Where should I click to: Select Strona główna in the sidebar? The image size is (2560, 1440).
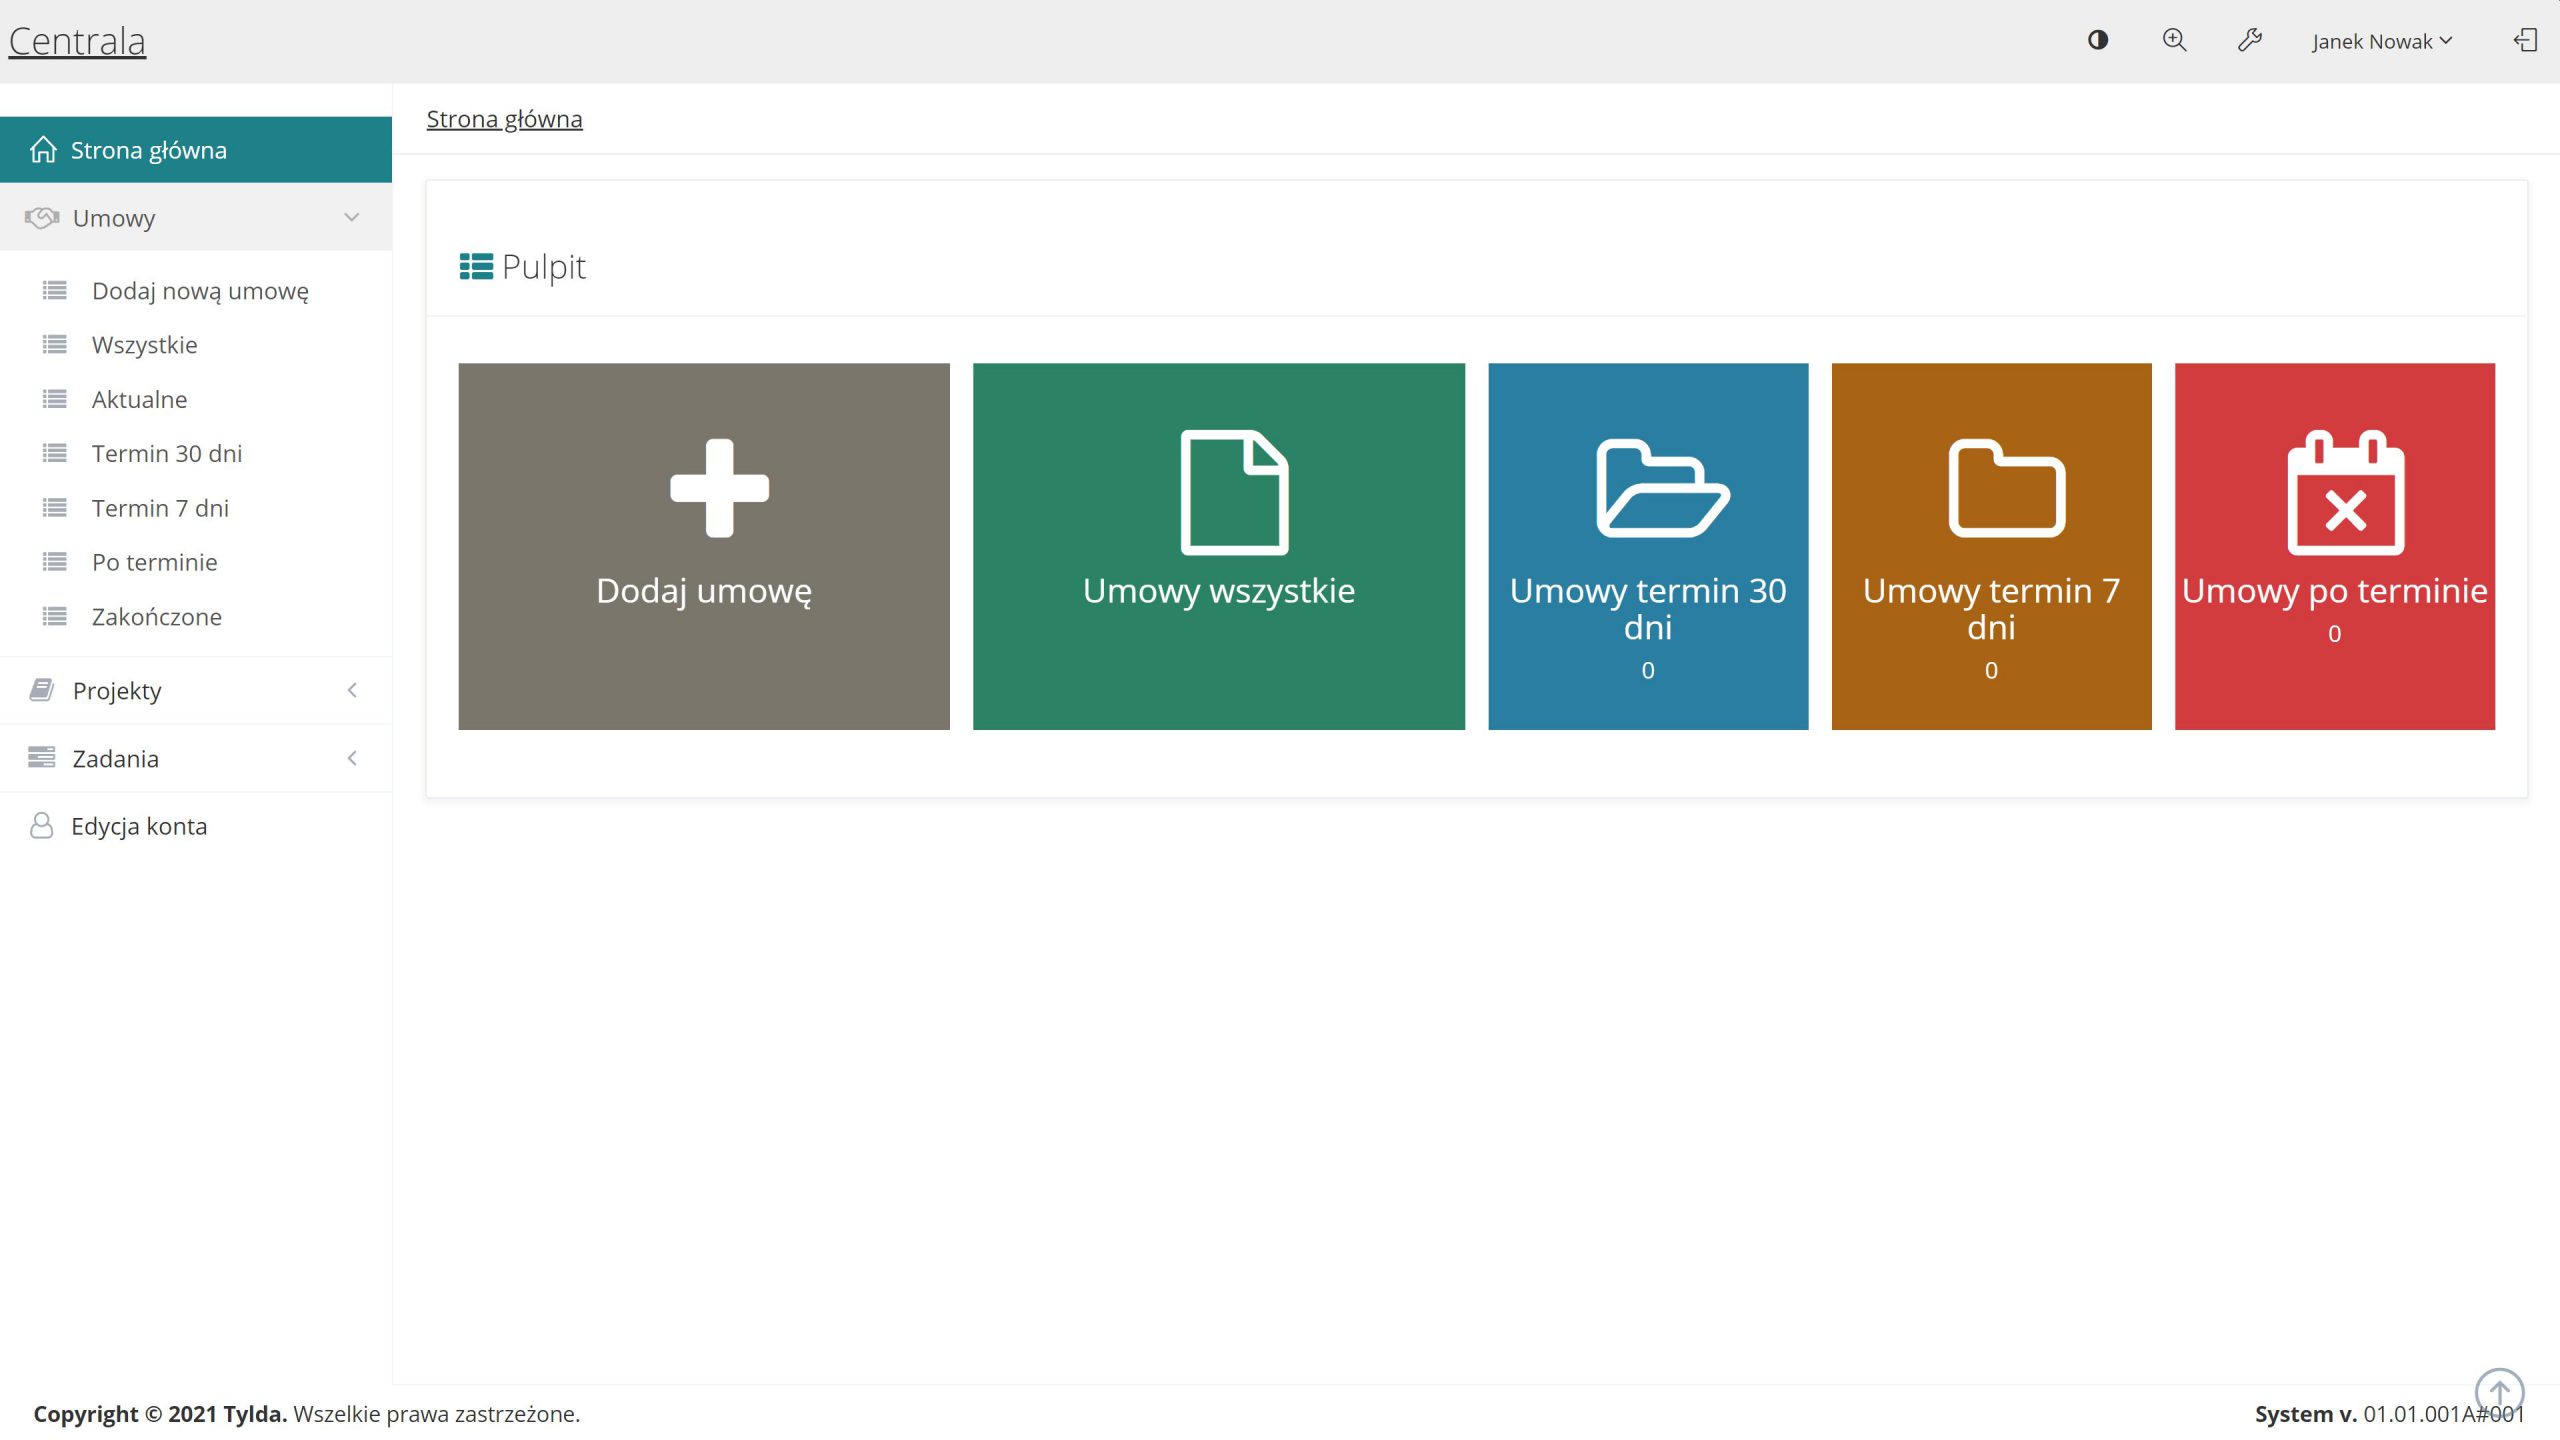click(x=148, y=150)
